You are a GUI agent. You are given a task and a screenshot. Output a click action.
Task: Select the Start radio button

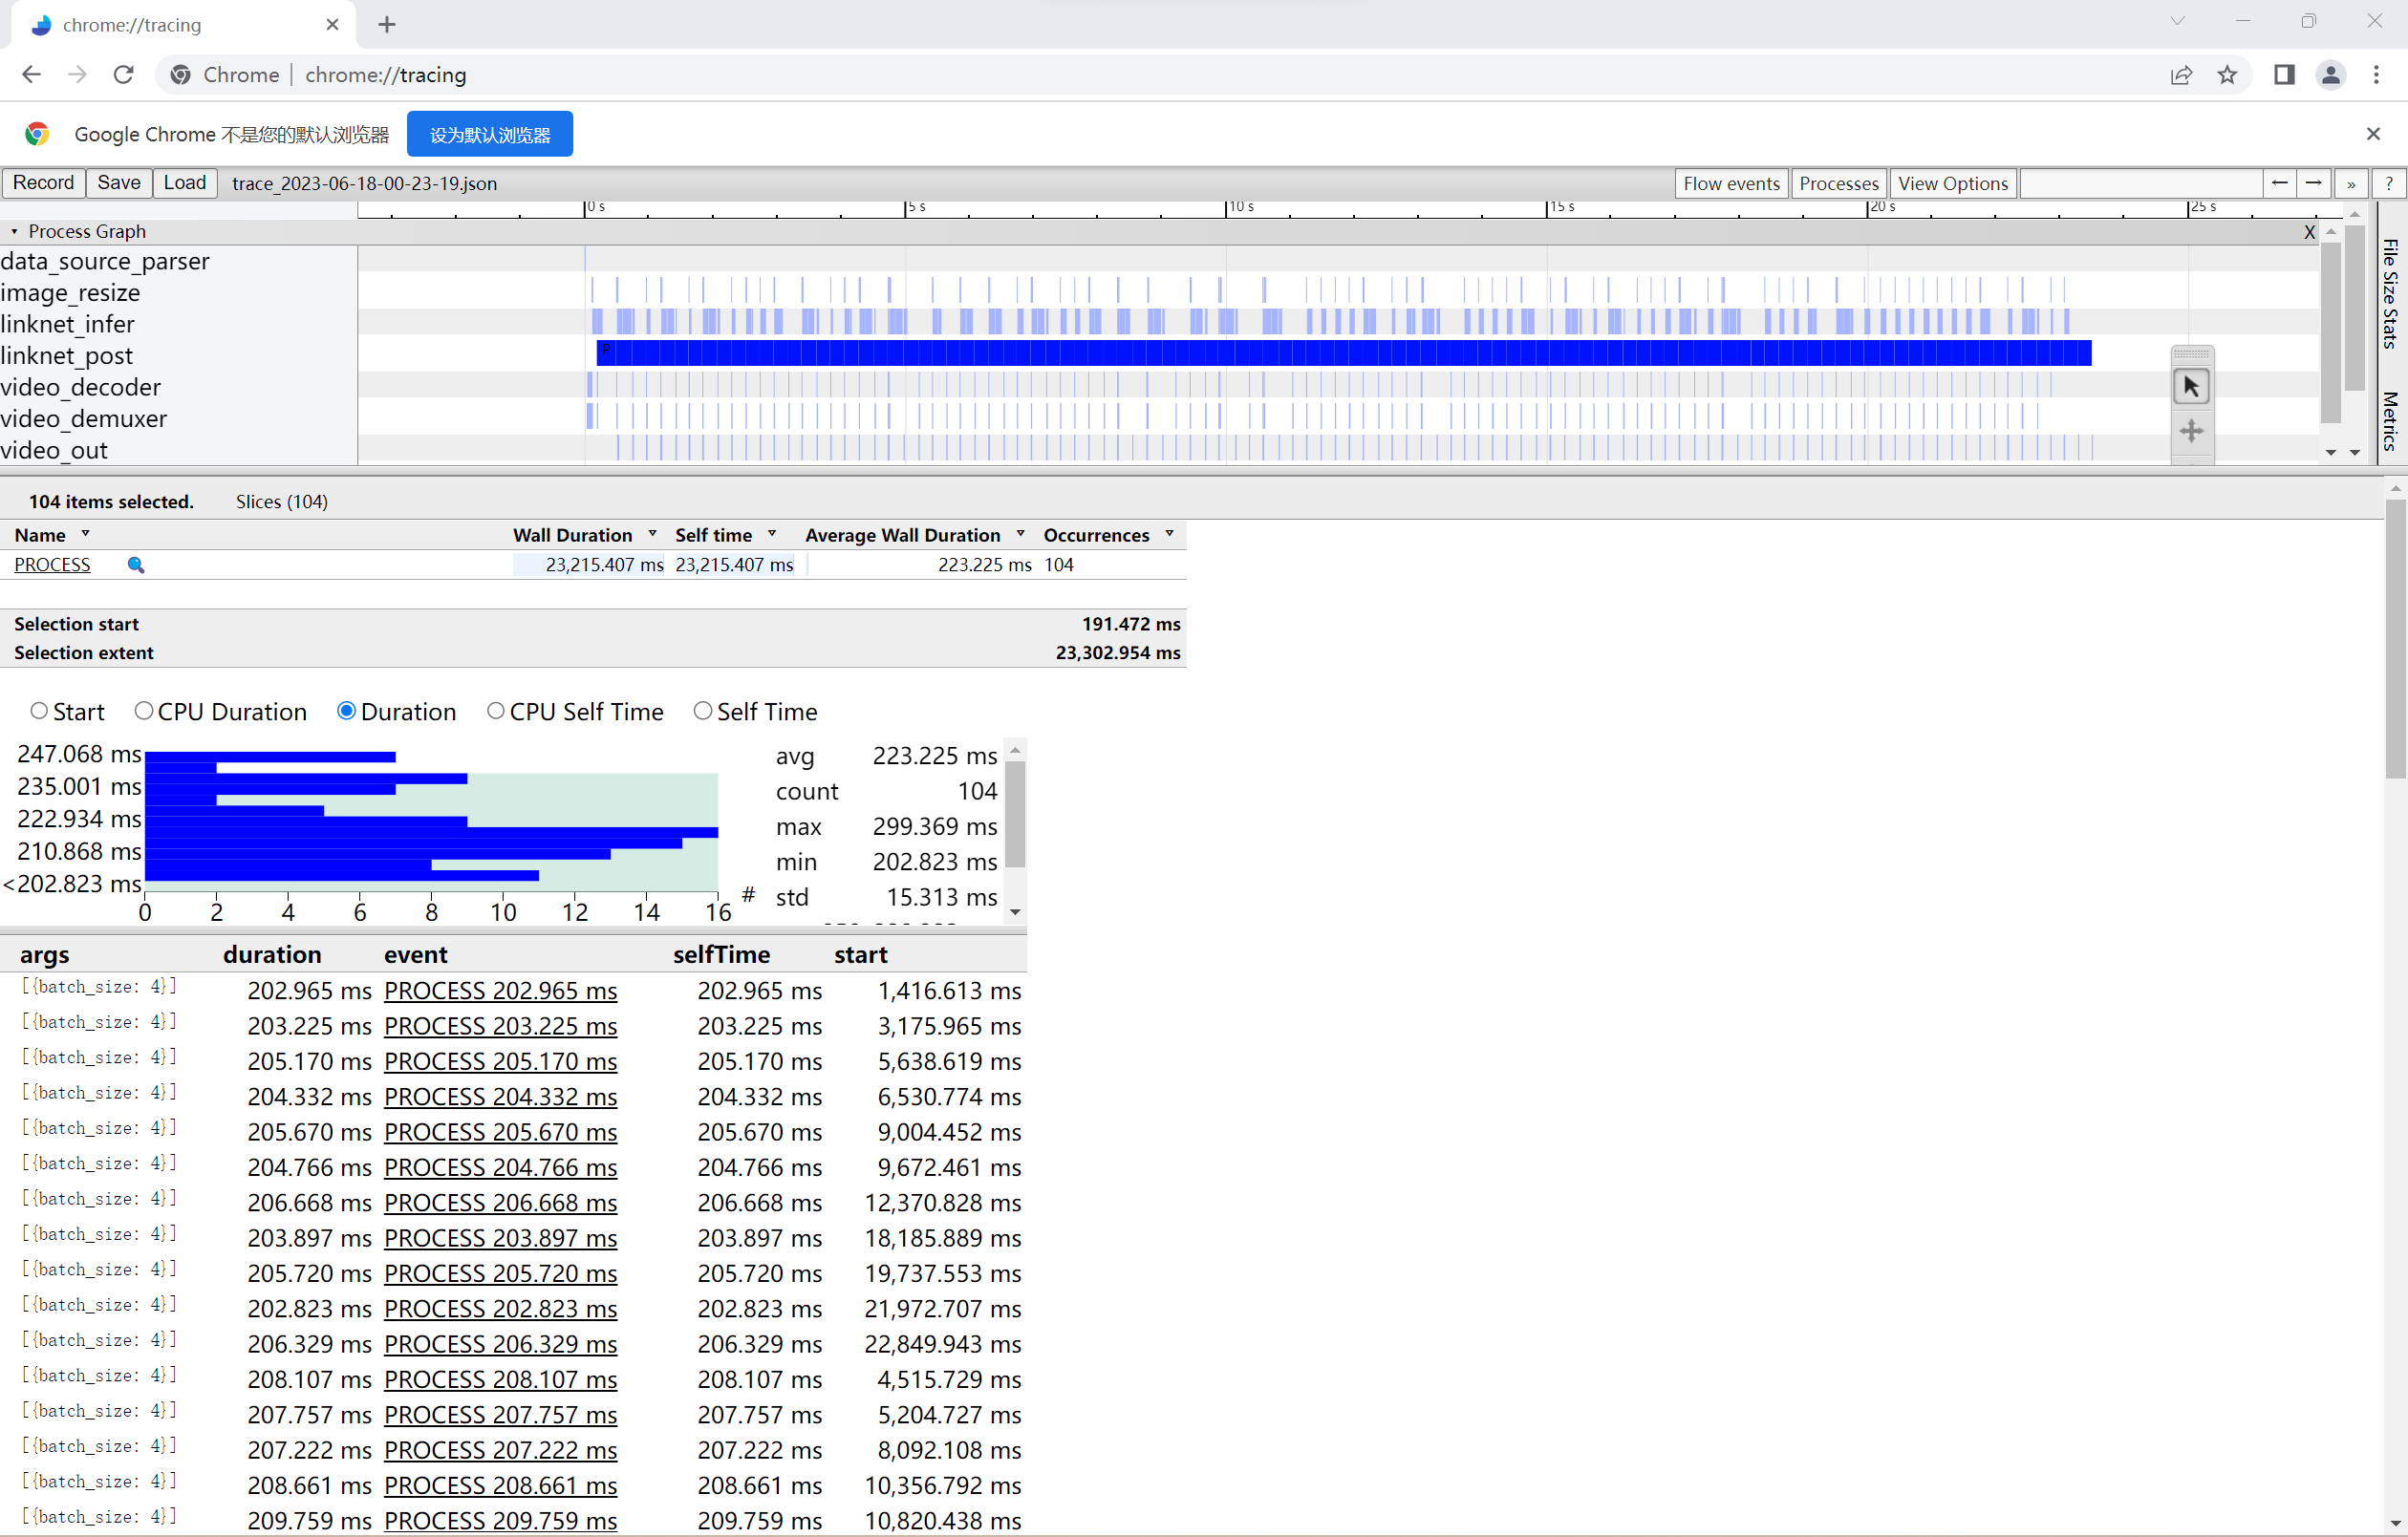point(39,711)
